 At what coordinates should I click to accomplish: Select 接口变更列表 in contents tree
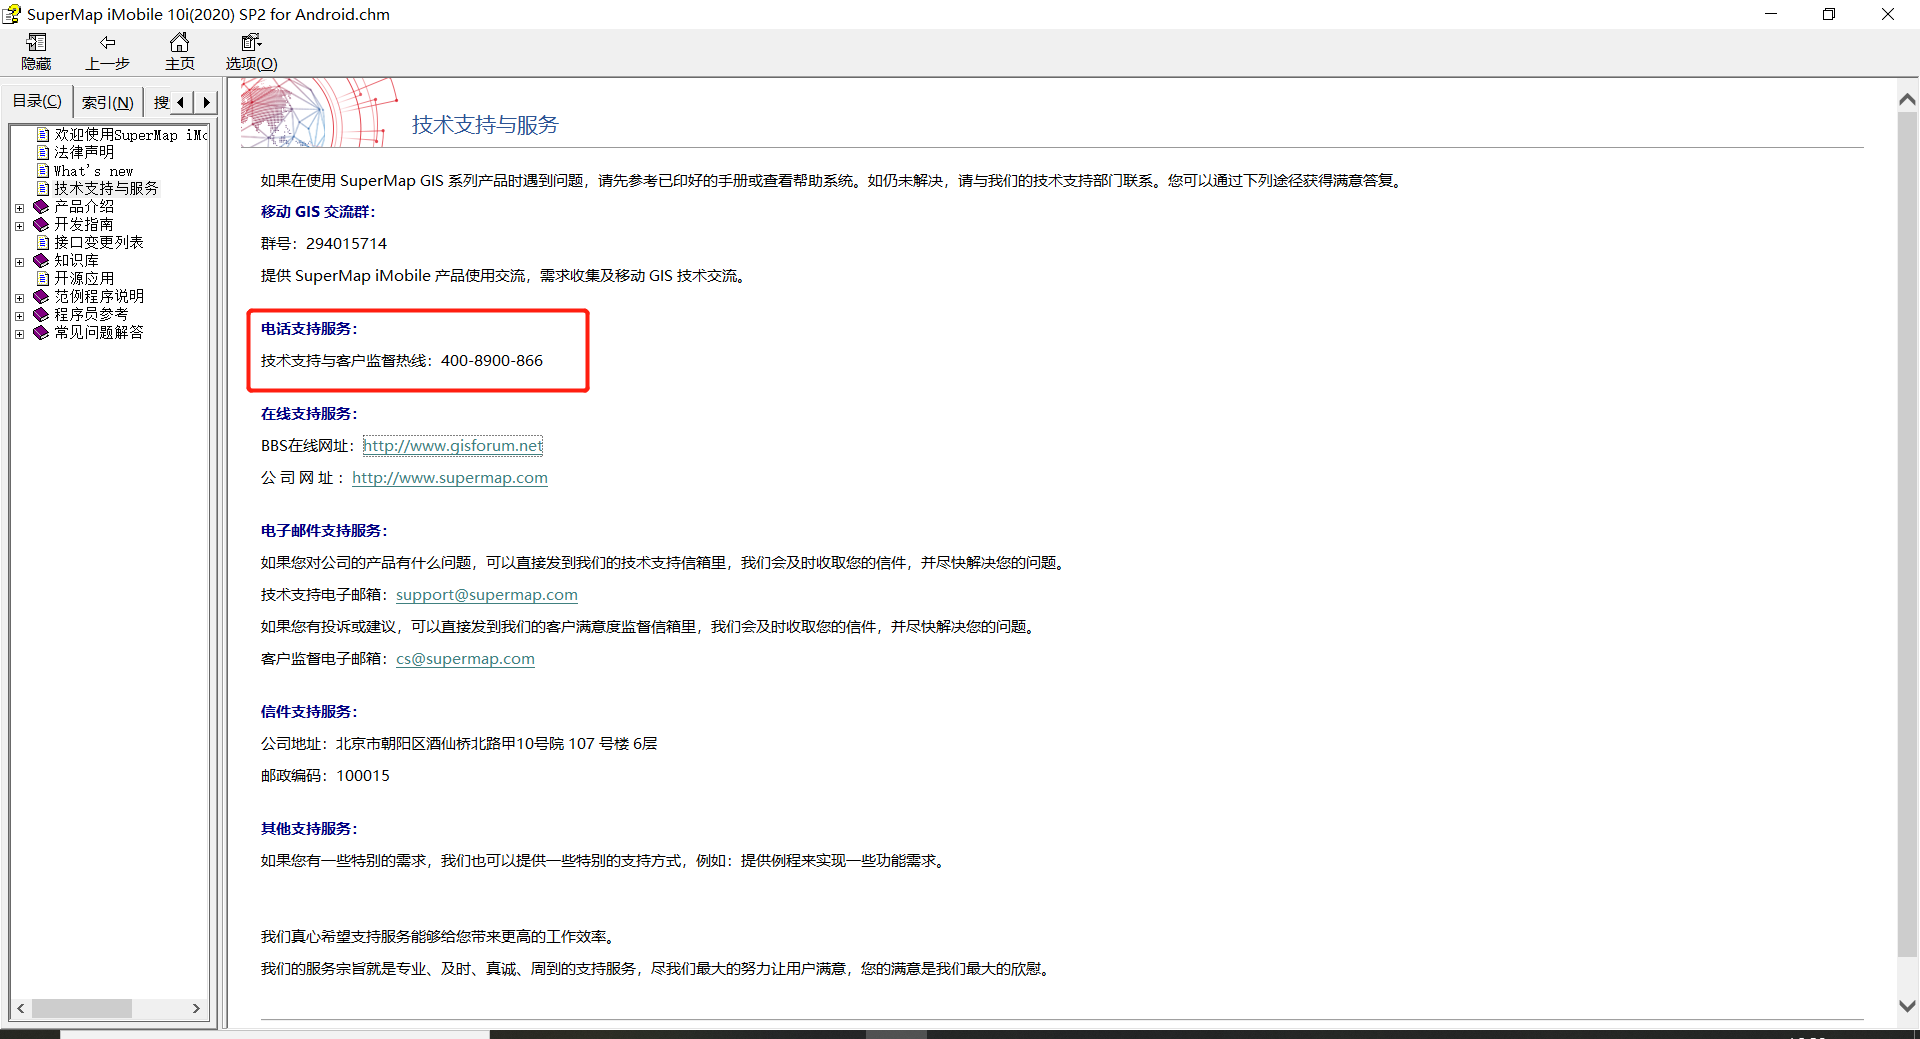tap(99, 242)
